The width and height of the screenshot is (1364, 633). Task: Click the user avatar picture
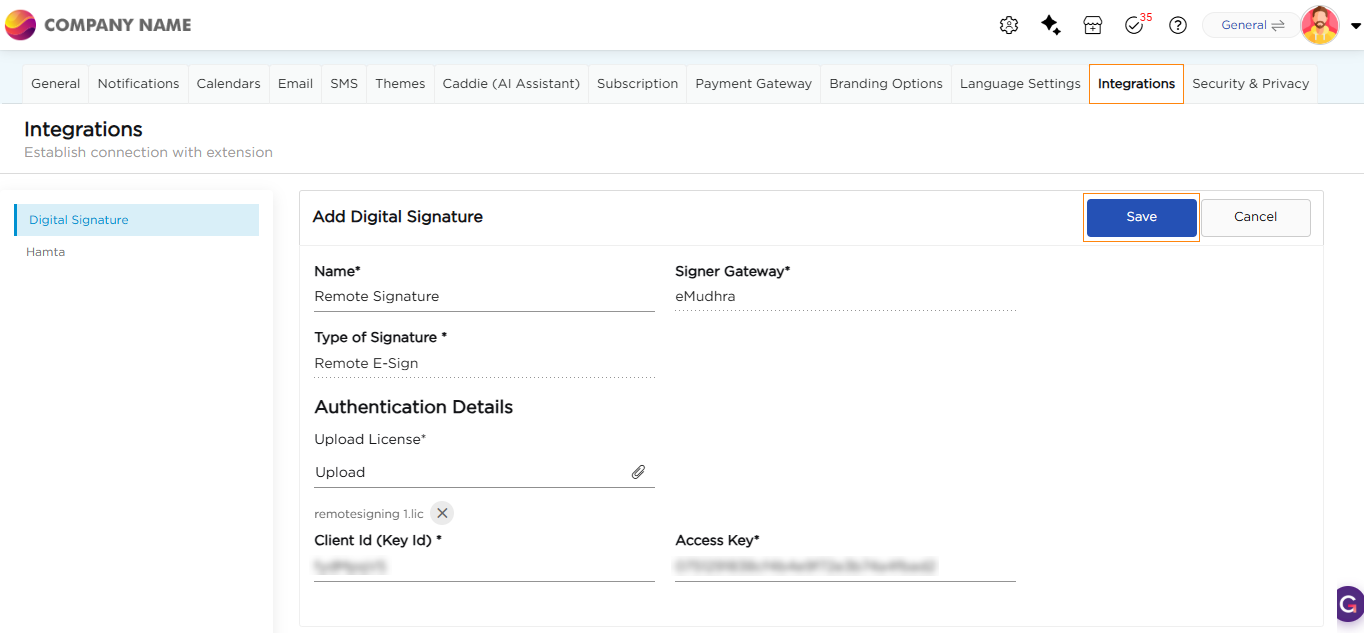point(1320,25)
